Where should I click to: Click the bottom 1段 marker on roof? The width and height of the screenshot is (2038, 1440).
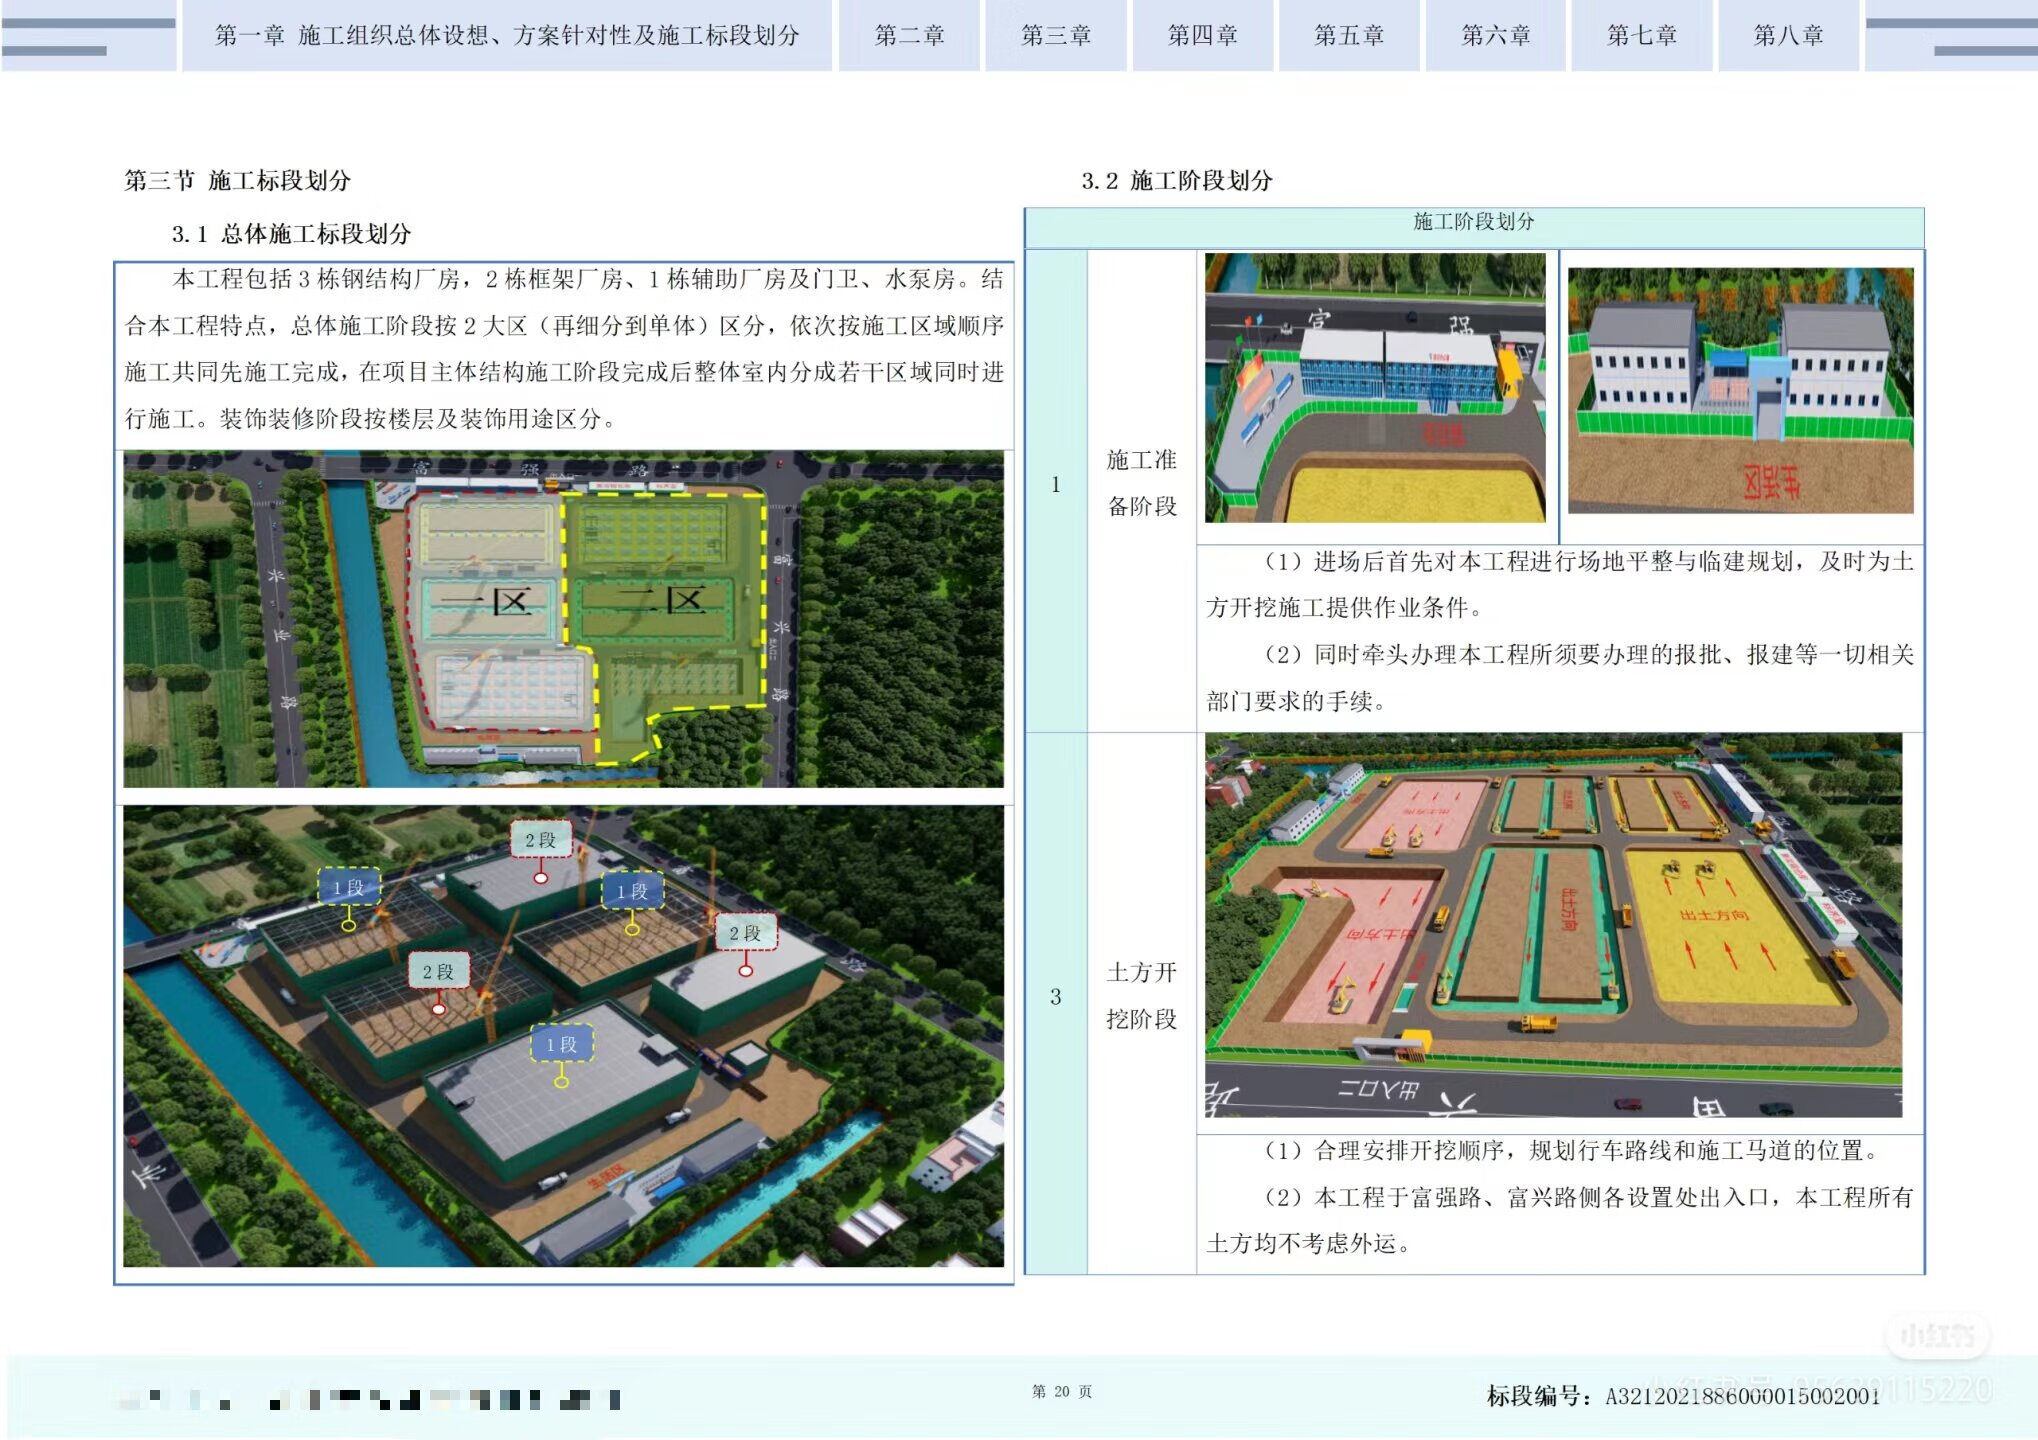pyautogui.click(x=561, y=1044)
